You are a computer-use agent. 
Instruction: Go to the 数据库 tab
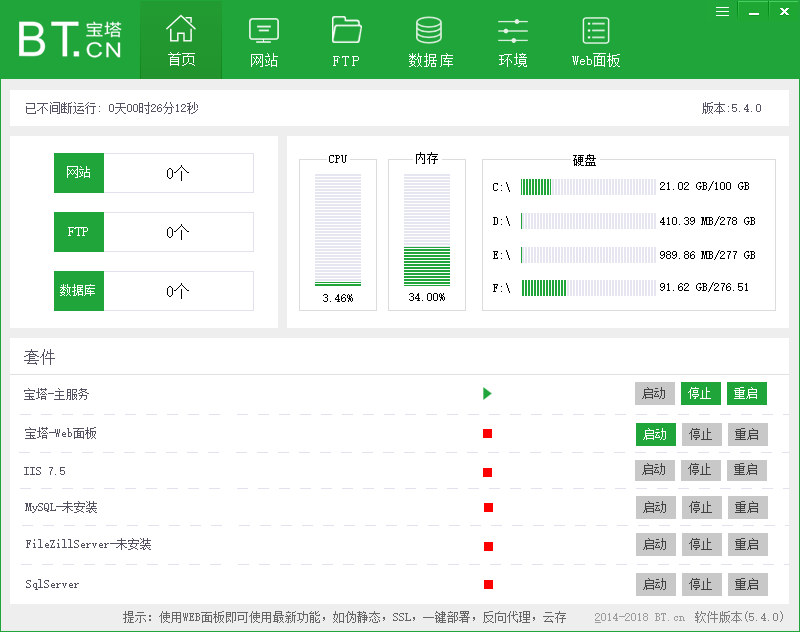[x=430, y=40]
